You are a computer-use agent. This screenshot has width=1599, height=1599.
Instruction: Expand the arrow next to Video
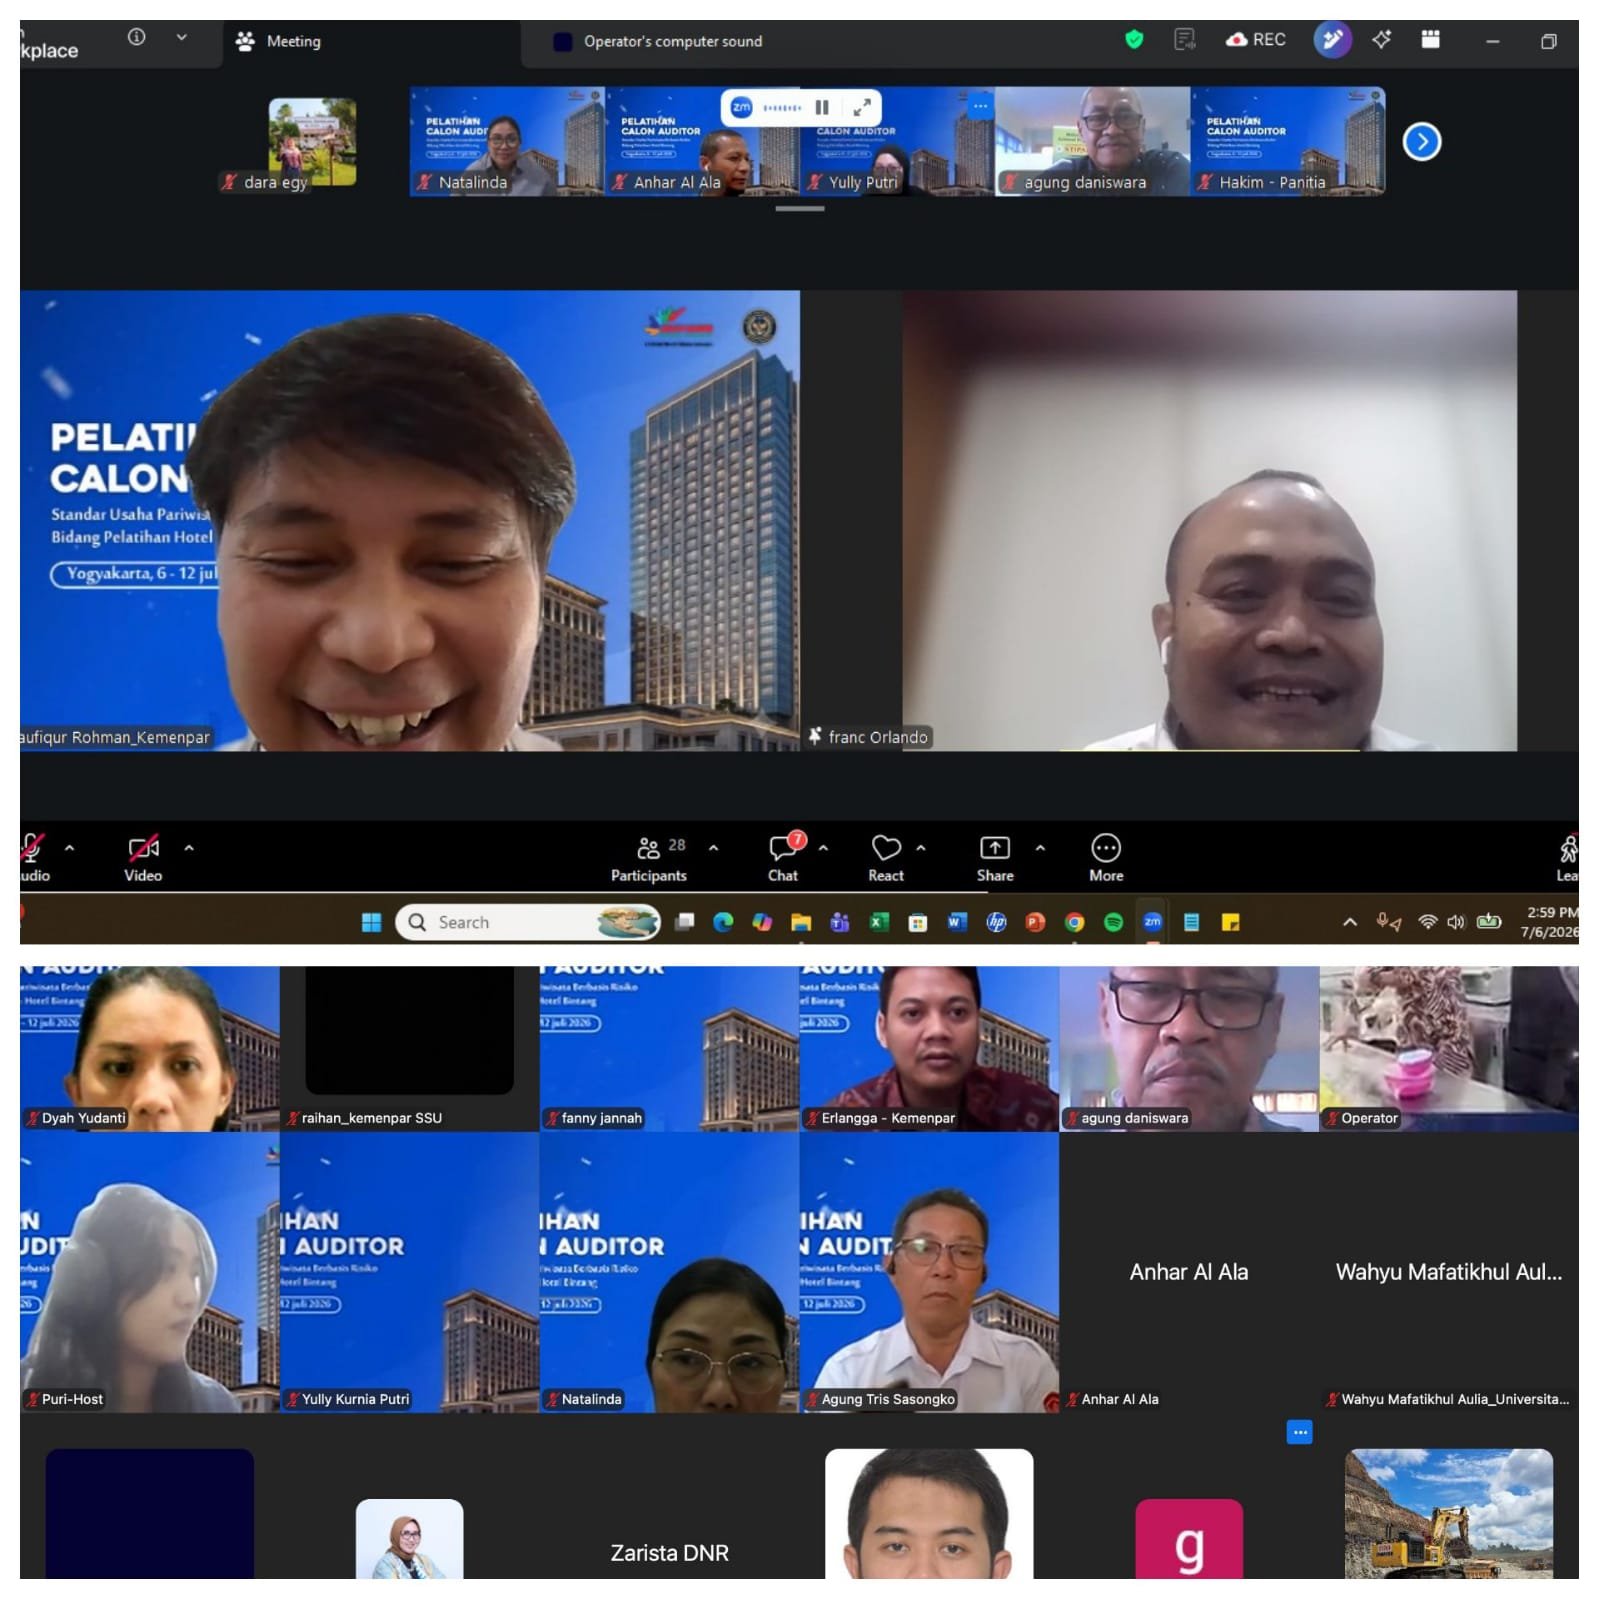click(x=189, y=848)
